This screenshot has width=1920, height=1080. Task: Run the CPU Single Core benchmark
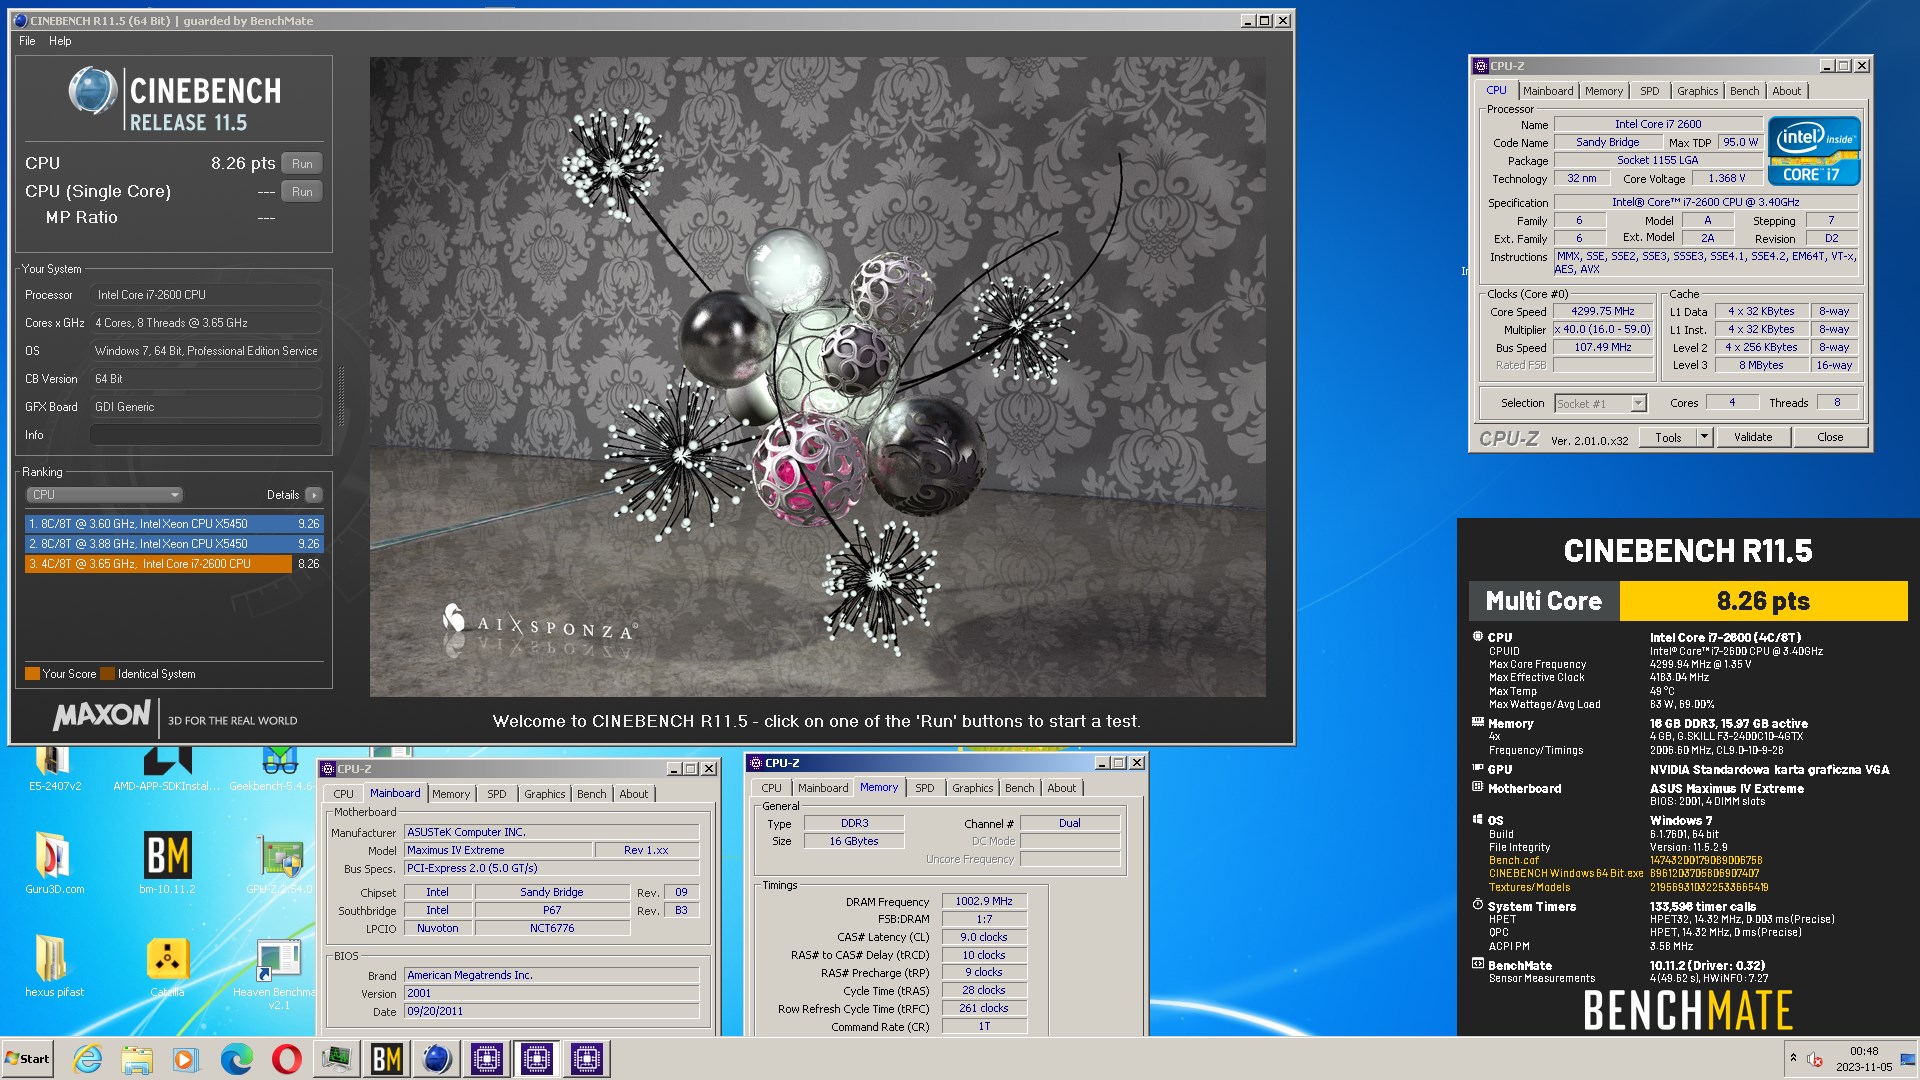[x=302, y=192]
